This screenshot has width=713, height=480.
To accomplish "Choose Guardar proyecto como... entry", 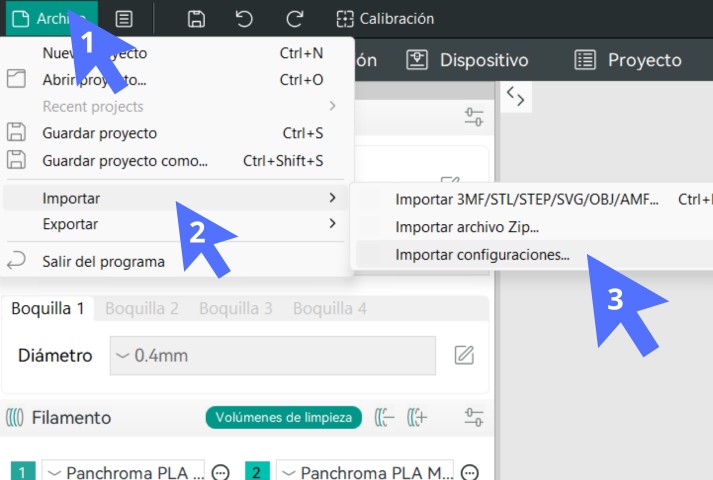I will click(176, 160).
